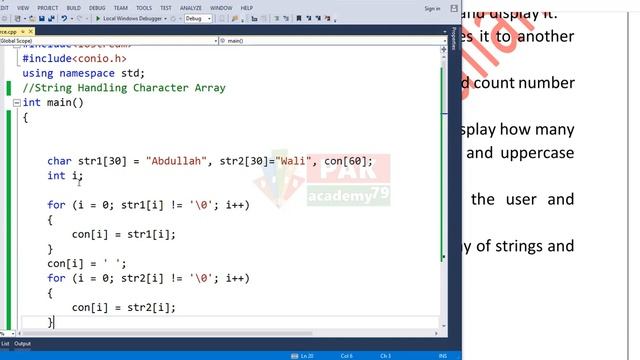Image resolution: width=640 pixels, height=360 pixels.
Task: Click the New Project toolbar icon
Action: (x=18, y=18)
